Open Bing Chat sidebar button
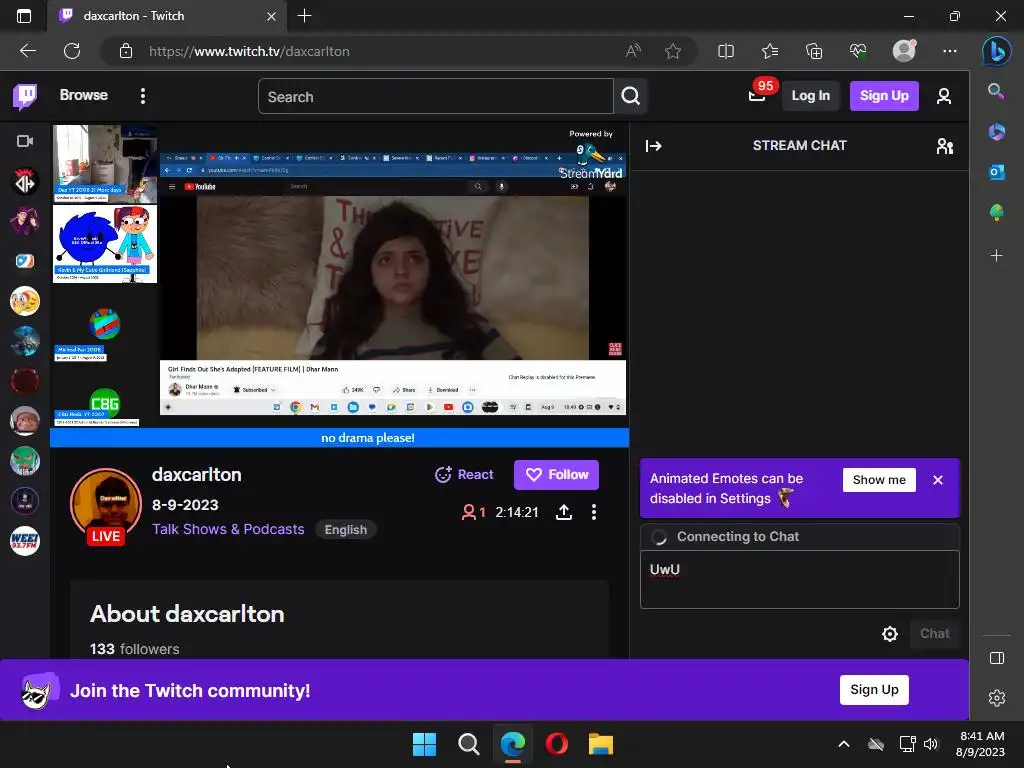This screenshot has width=1024, height=768. [x=997, y=51]
